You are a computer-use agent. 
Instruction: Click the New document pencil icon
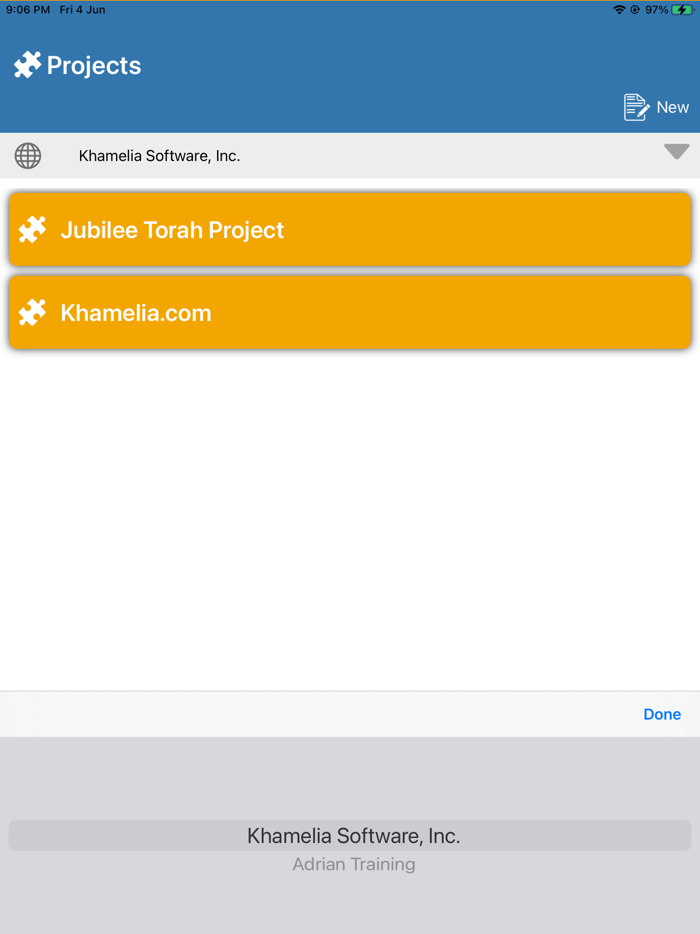point(636,107)
